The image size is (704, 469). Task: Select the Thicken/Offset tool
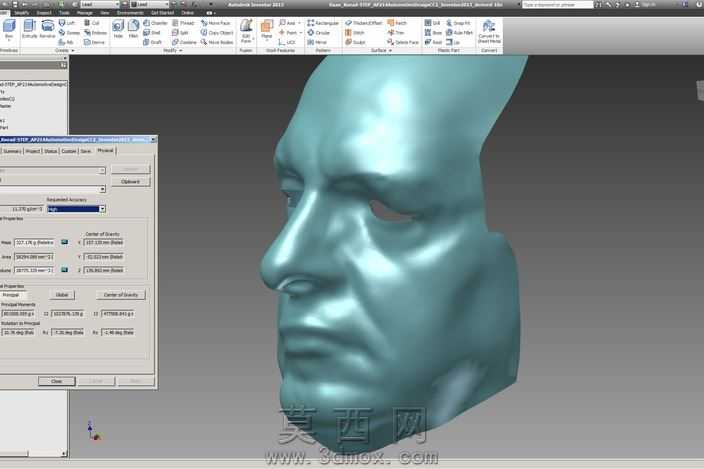tap(363, 23)
